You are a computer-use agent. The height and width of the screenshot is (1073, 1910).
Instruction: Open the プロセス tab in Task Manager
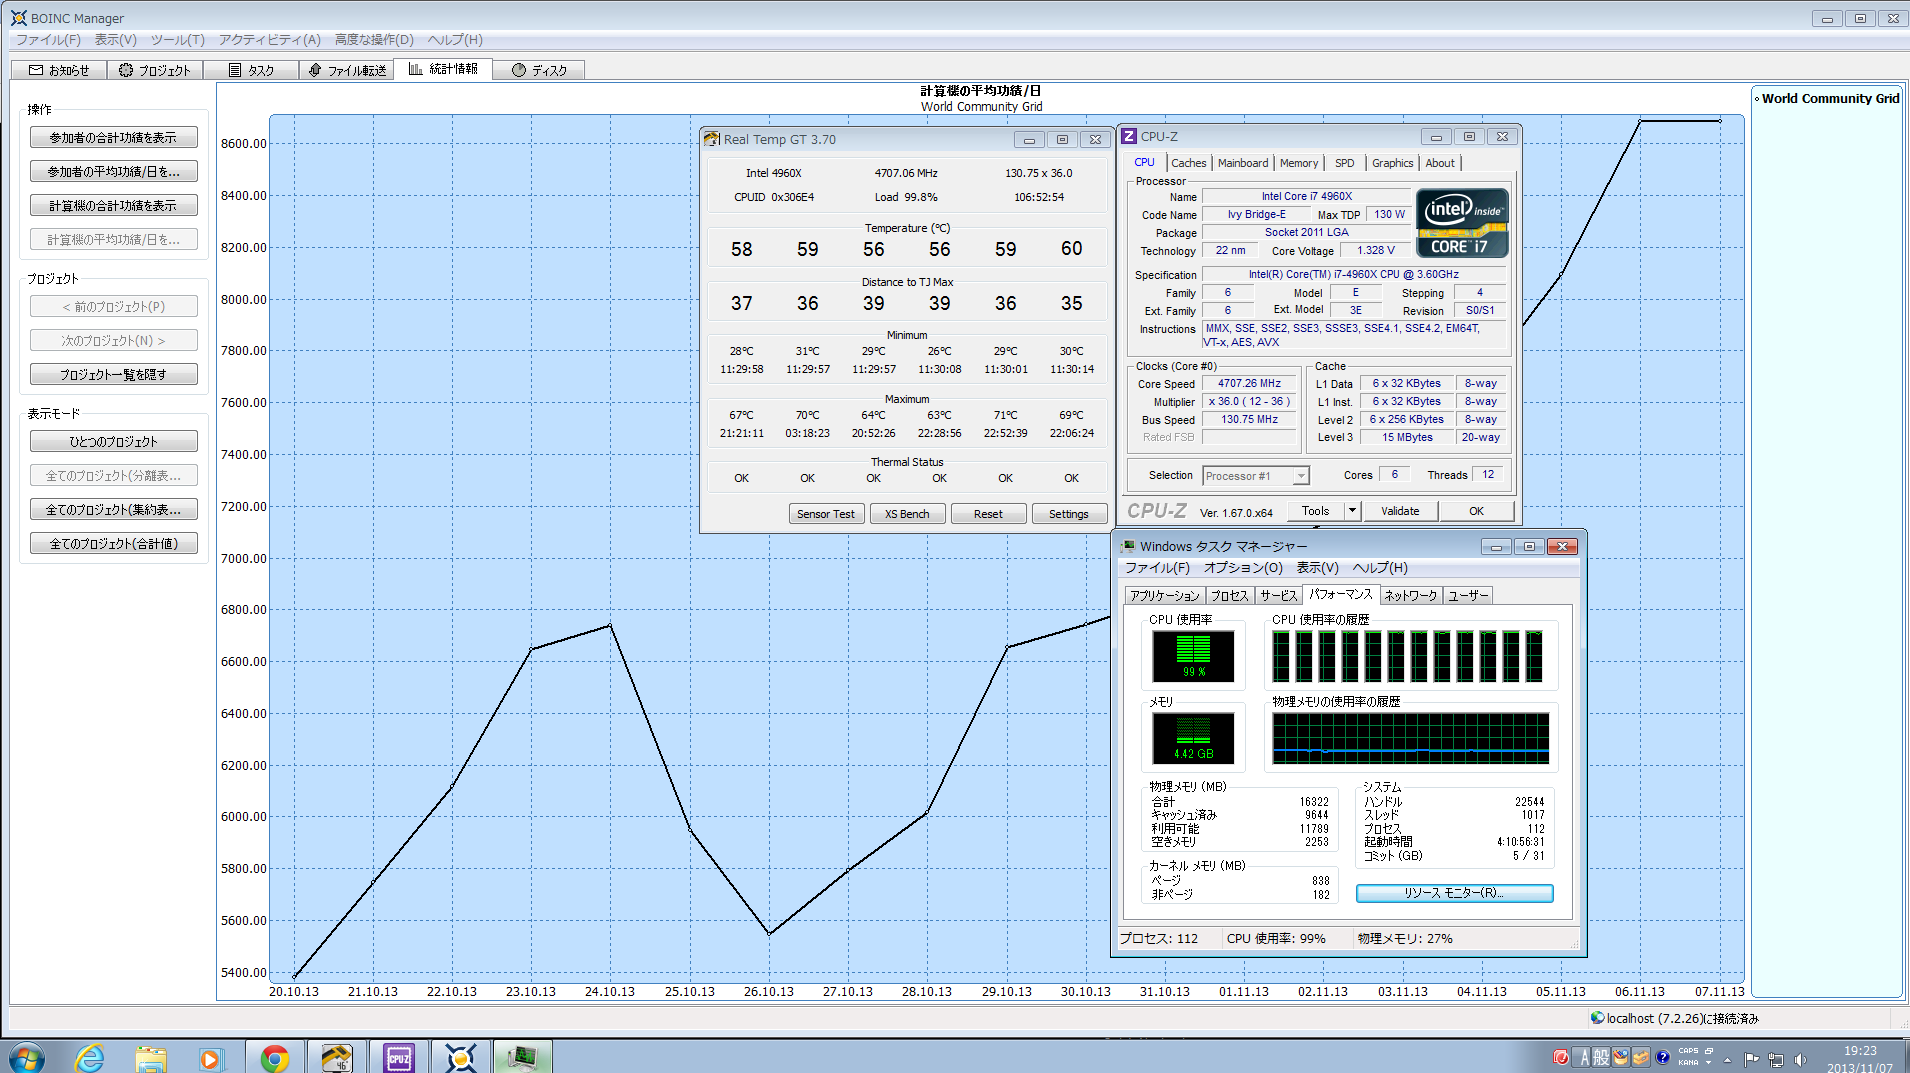pos(1229,596)
